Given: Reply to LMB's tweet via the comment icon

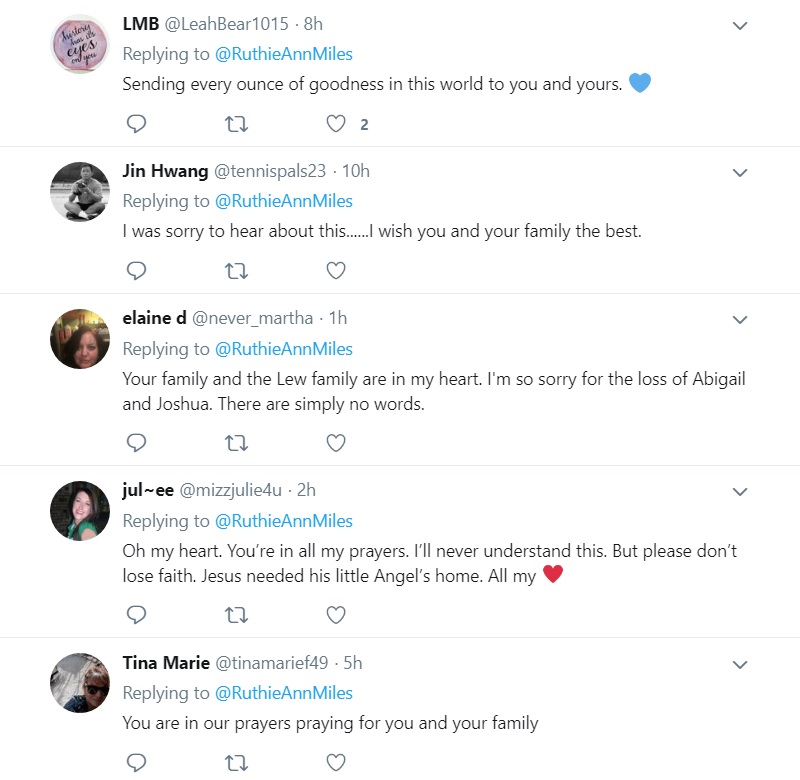Looking at the screenshot, I should coord(136,123).
